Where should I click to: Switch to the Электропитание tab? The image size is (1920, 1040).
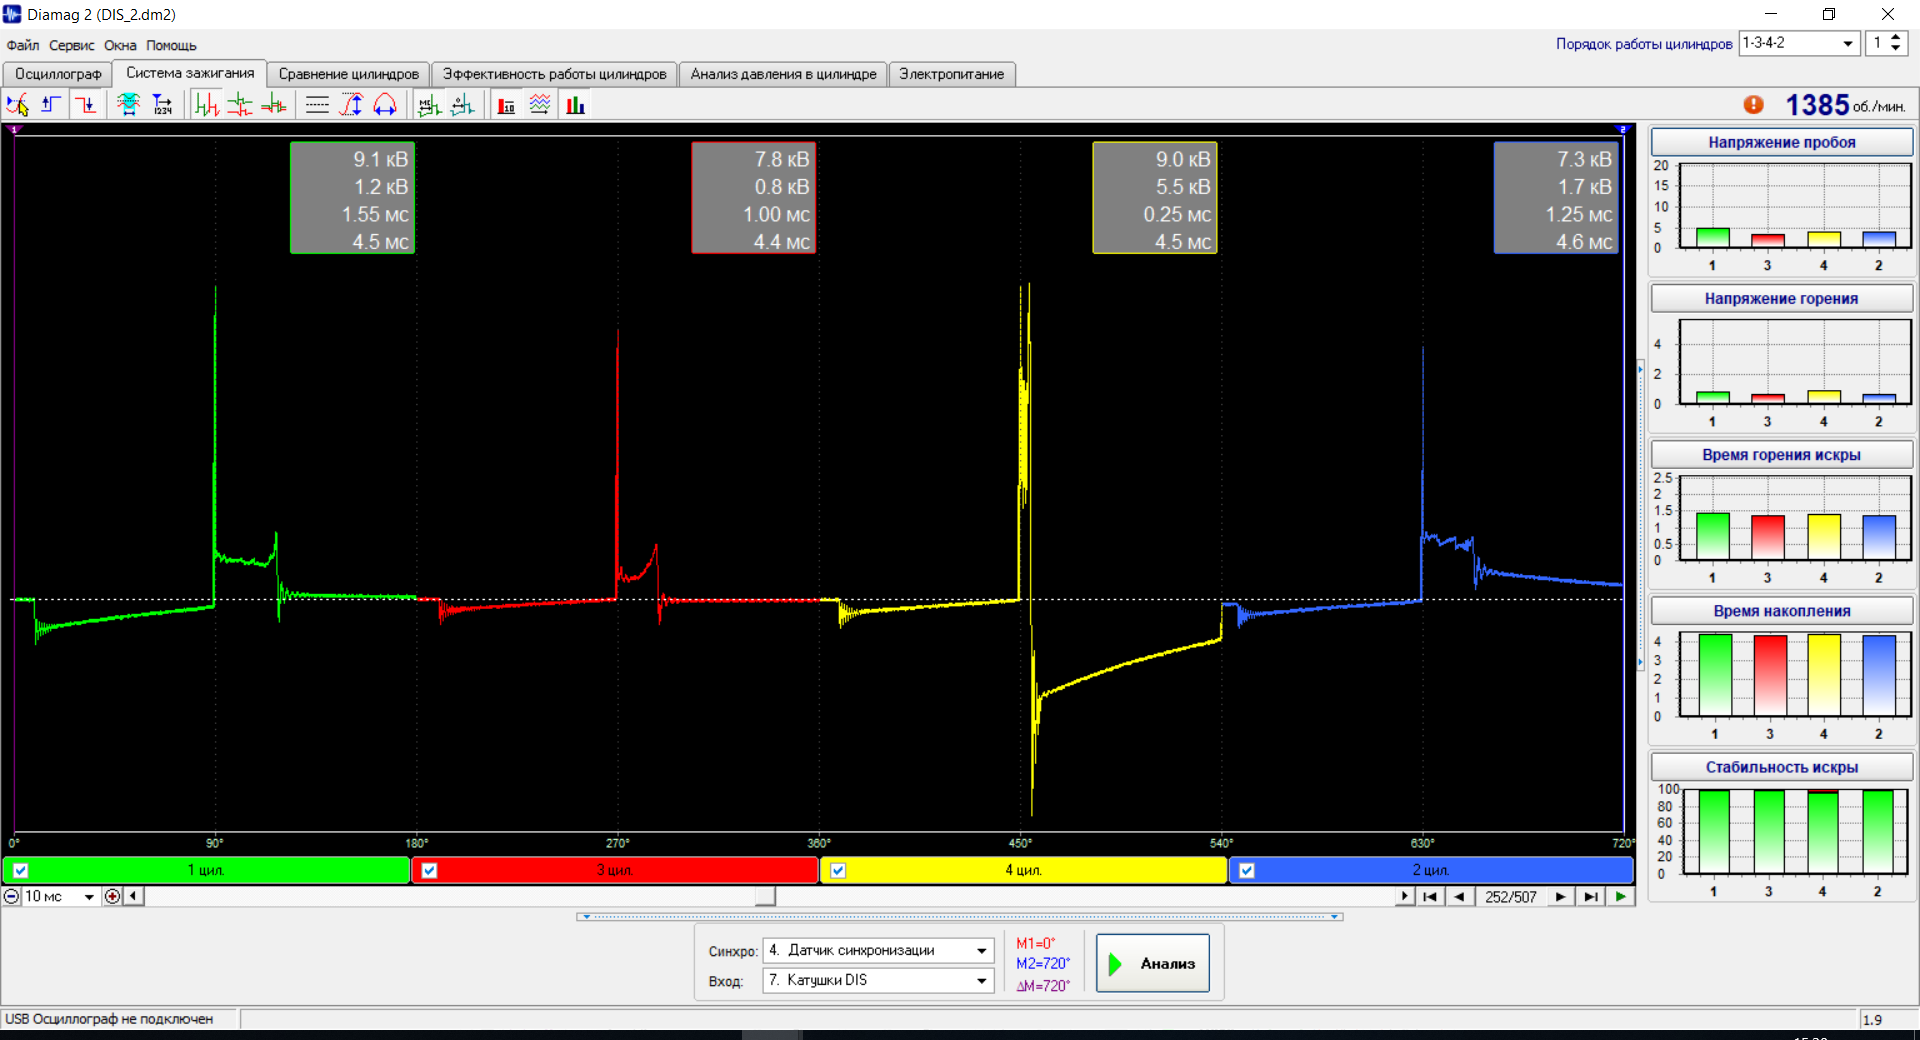(951, 74)
